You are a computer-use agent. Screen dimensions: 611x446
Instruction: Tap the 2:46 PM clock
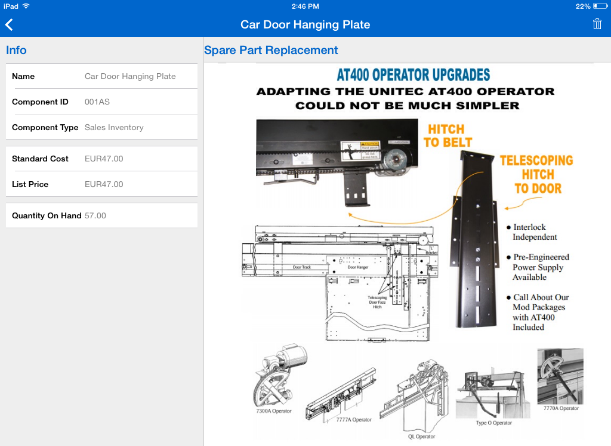pos(305,5)
